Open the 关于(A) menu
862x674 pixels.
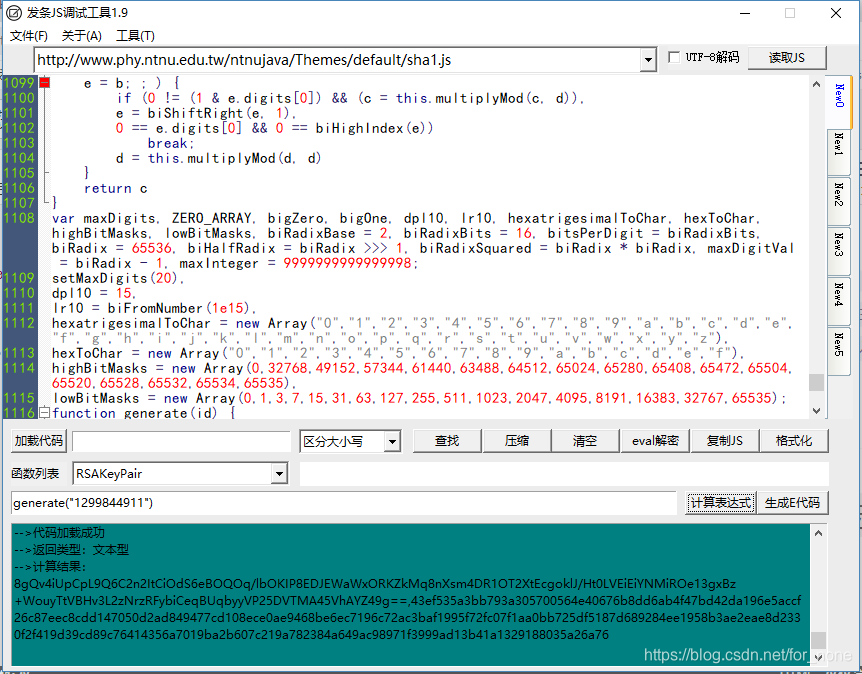(x=81, y=36)
